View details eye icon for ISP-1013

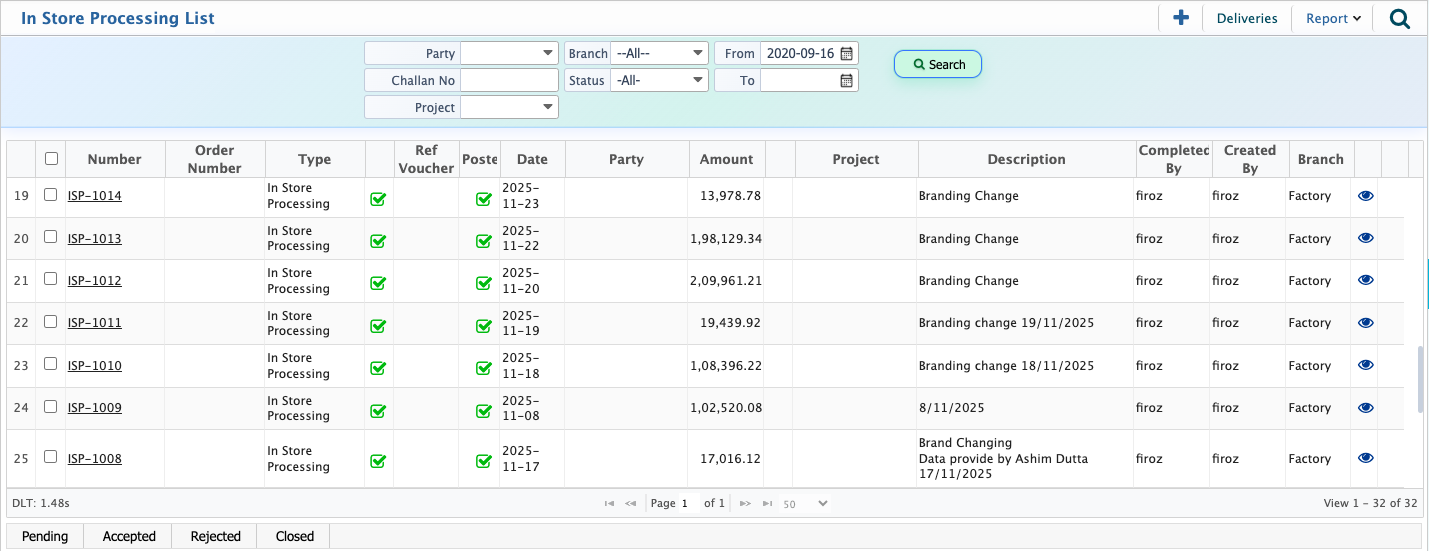(x=1366, y=238)
